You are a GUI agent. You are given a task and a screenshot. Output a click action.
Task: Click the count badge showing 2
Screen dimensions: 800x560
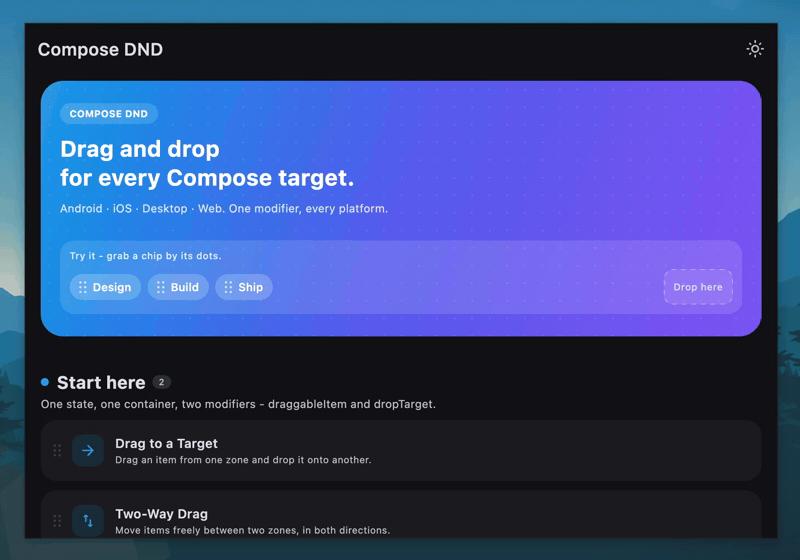(x=161, y=382)
